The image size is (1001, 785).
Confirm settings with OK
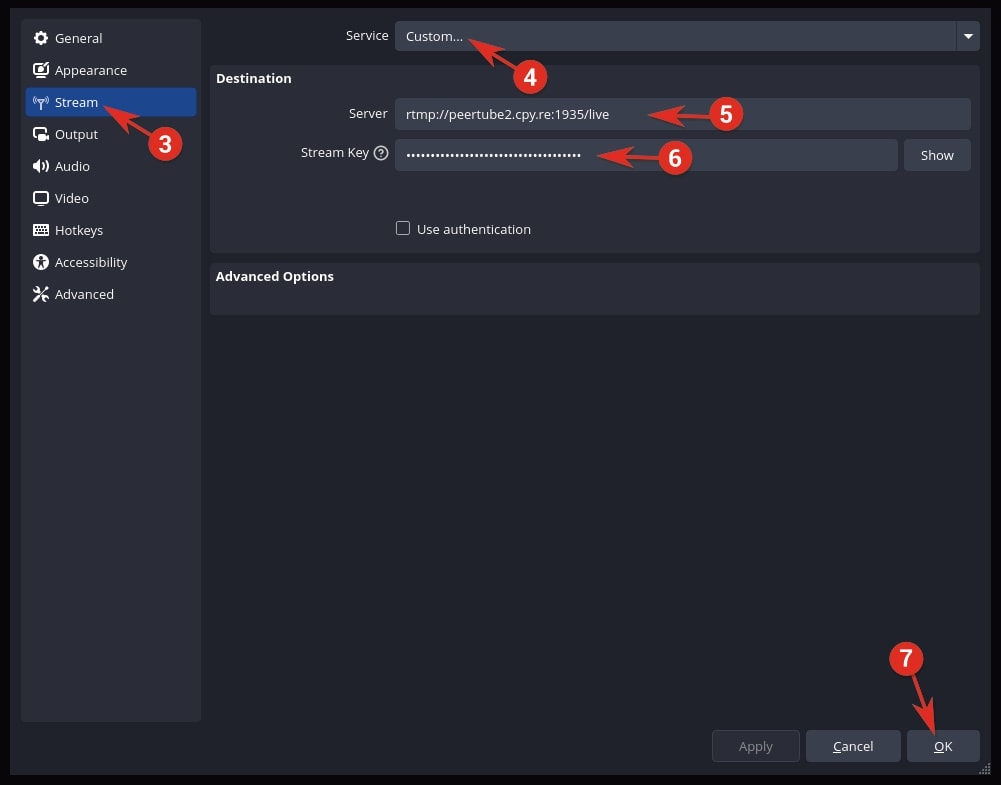[x=942, y=746]
